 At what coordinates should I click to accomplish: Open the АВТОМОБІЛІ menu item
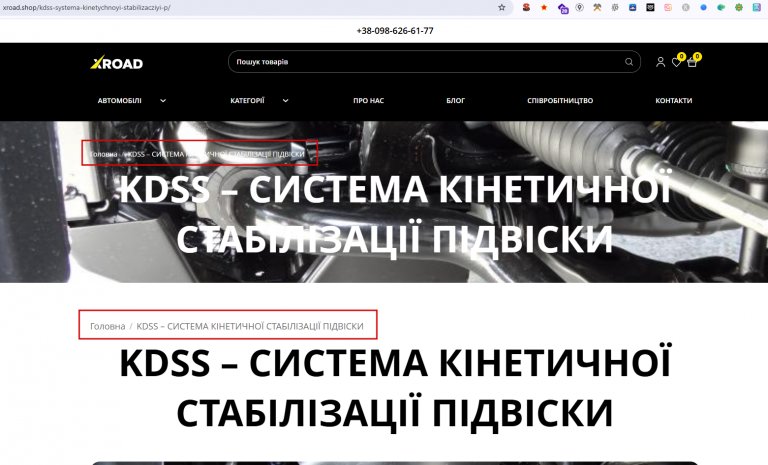pos(120,100)
